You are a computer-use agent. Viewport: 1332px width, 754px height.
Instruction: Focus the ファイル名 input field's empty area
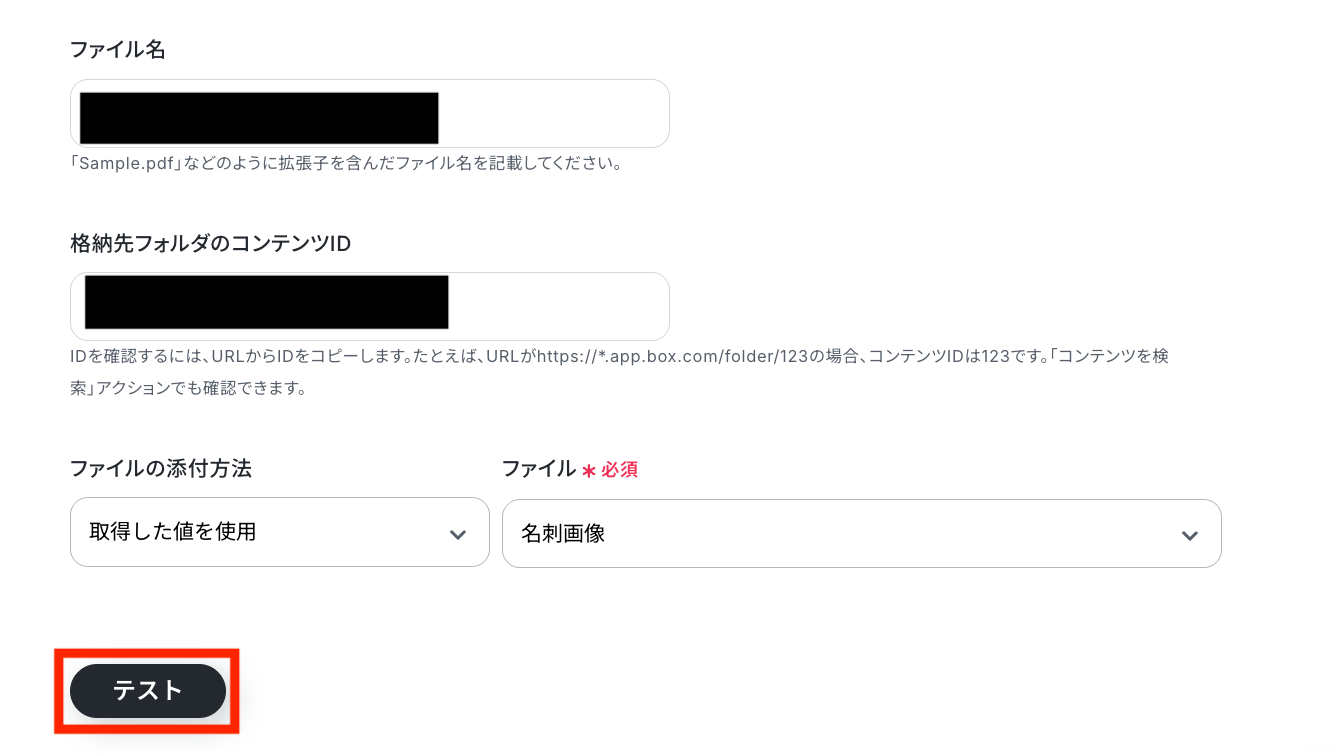[x=553, y=114]
